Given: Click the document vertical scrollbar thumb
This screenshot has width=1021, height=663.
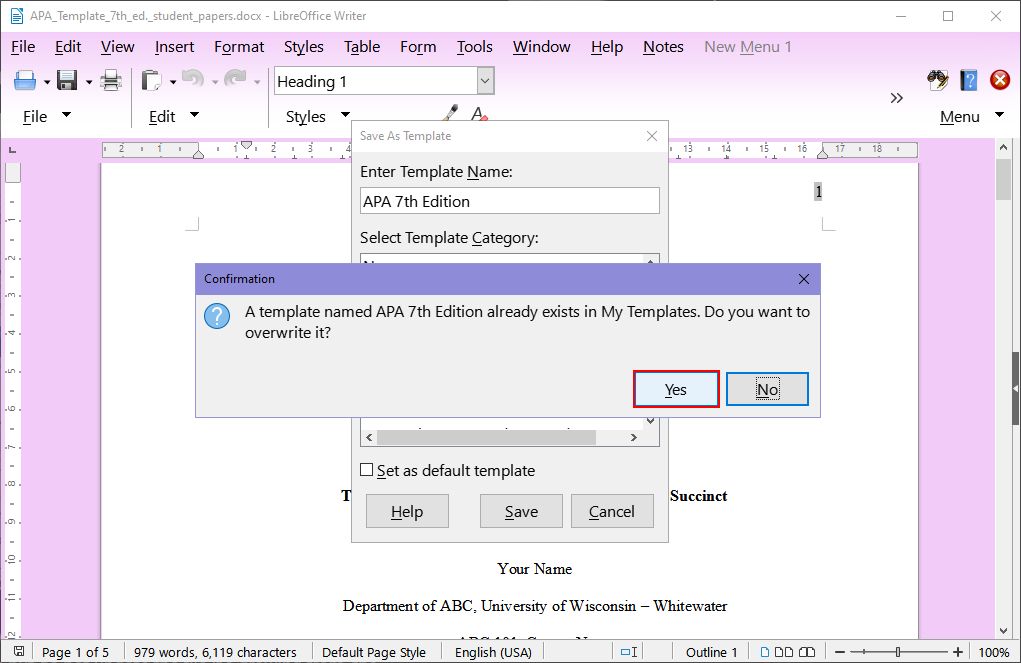Looking at the screenshot, I should [x=1003, y=180].
